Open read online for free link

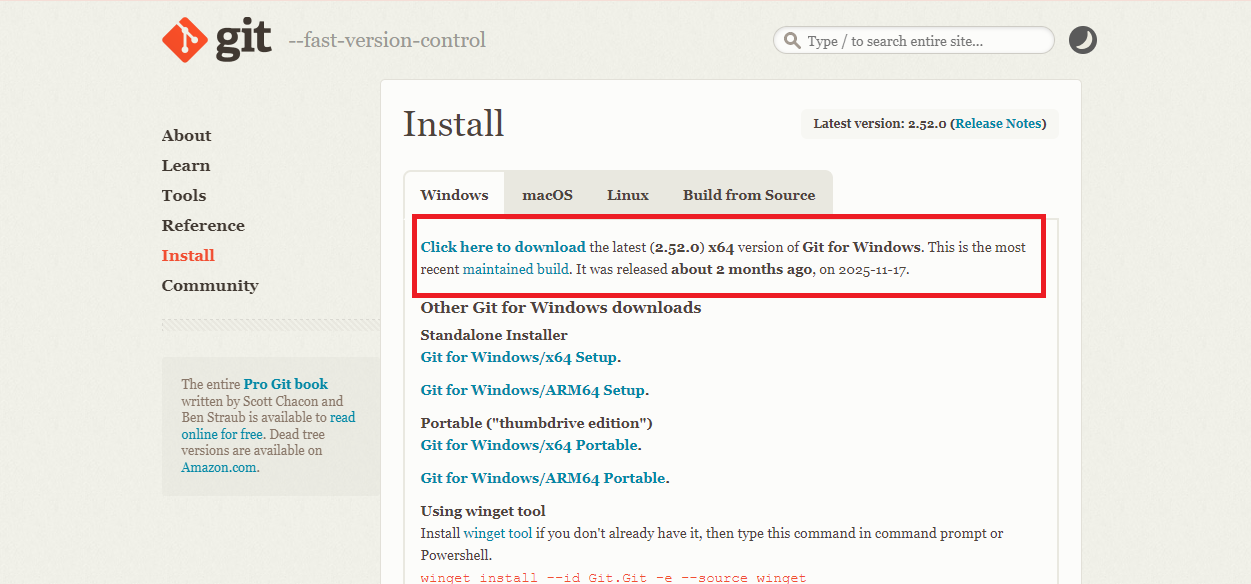pos(268,426)
